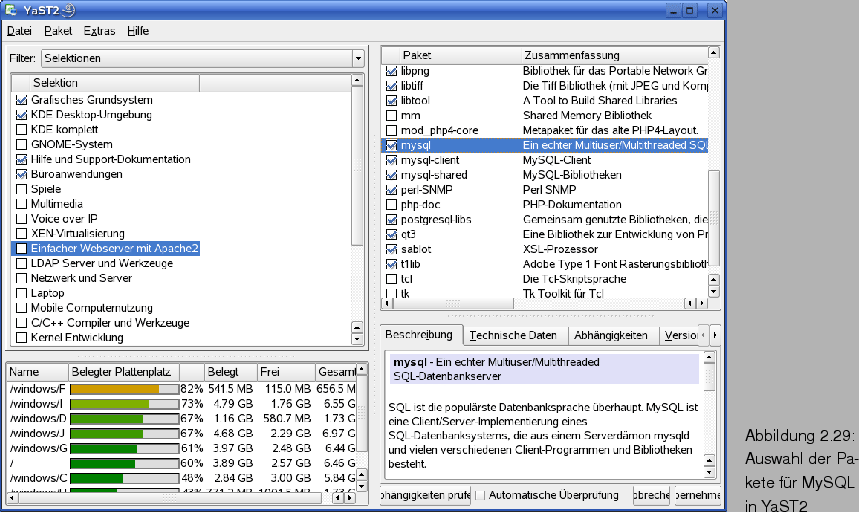Click the /windows/F disk usage bar

click(x=124, y=389)
